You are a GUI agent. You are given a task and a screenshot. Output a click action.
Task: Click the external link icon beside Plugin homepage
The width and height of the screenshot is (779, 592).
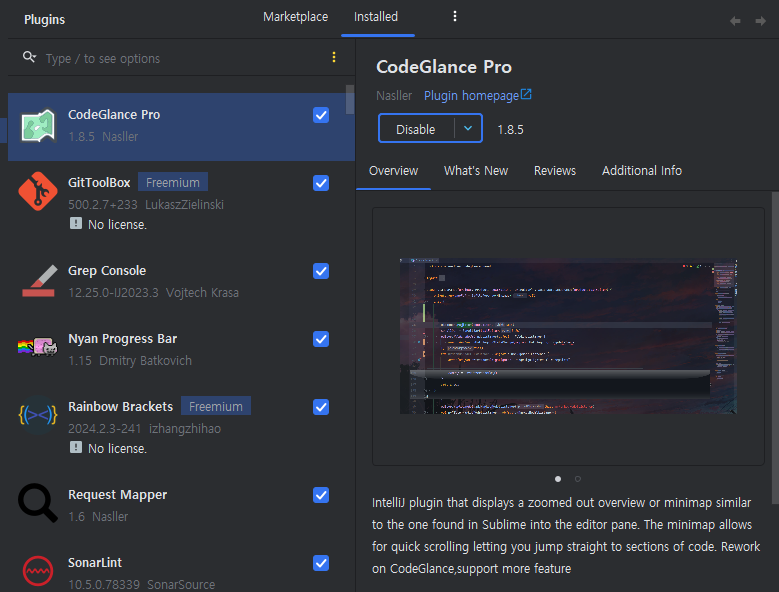click(526, 94)
